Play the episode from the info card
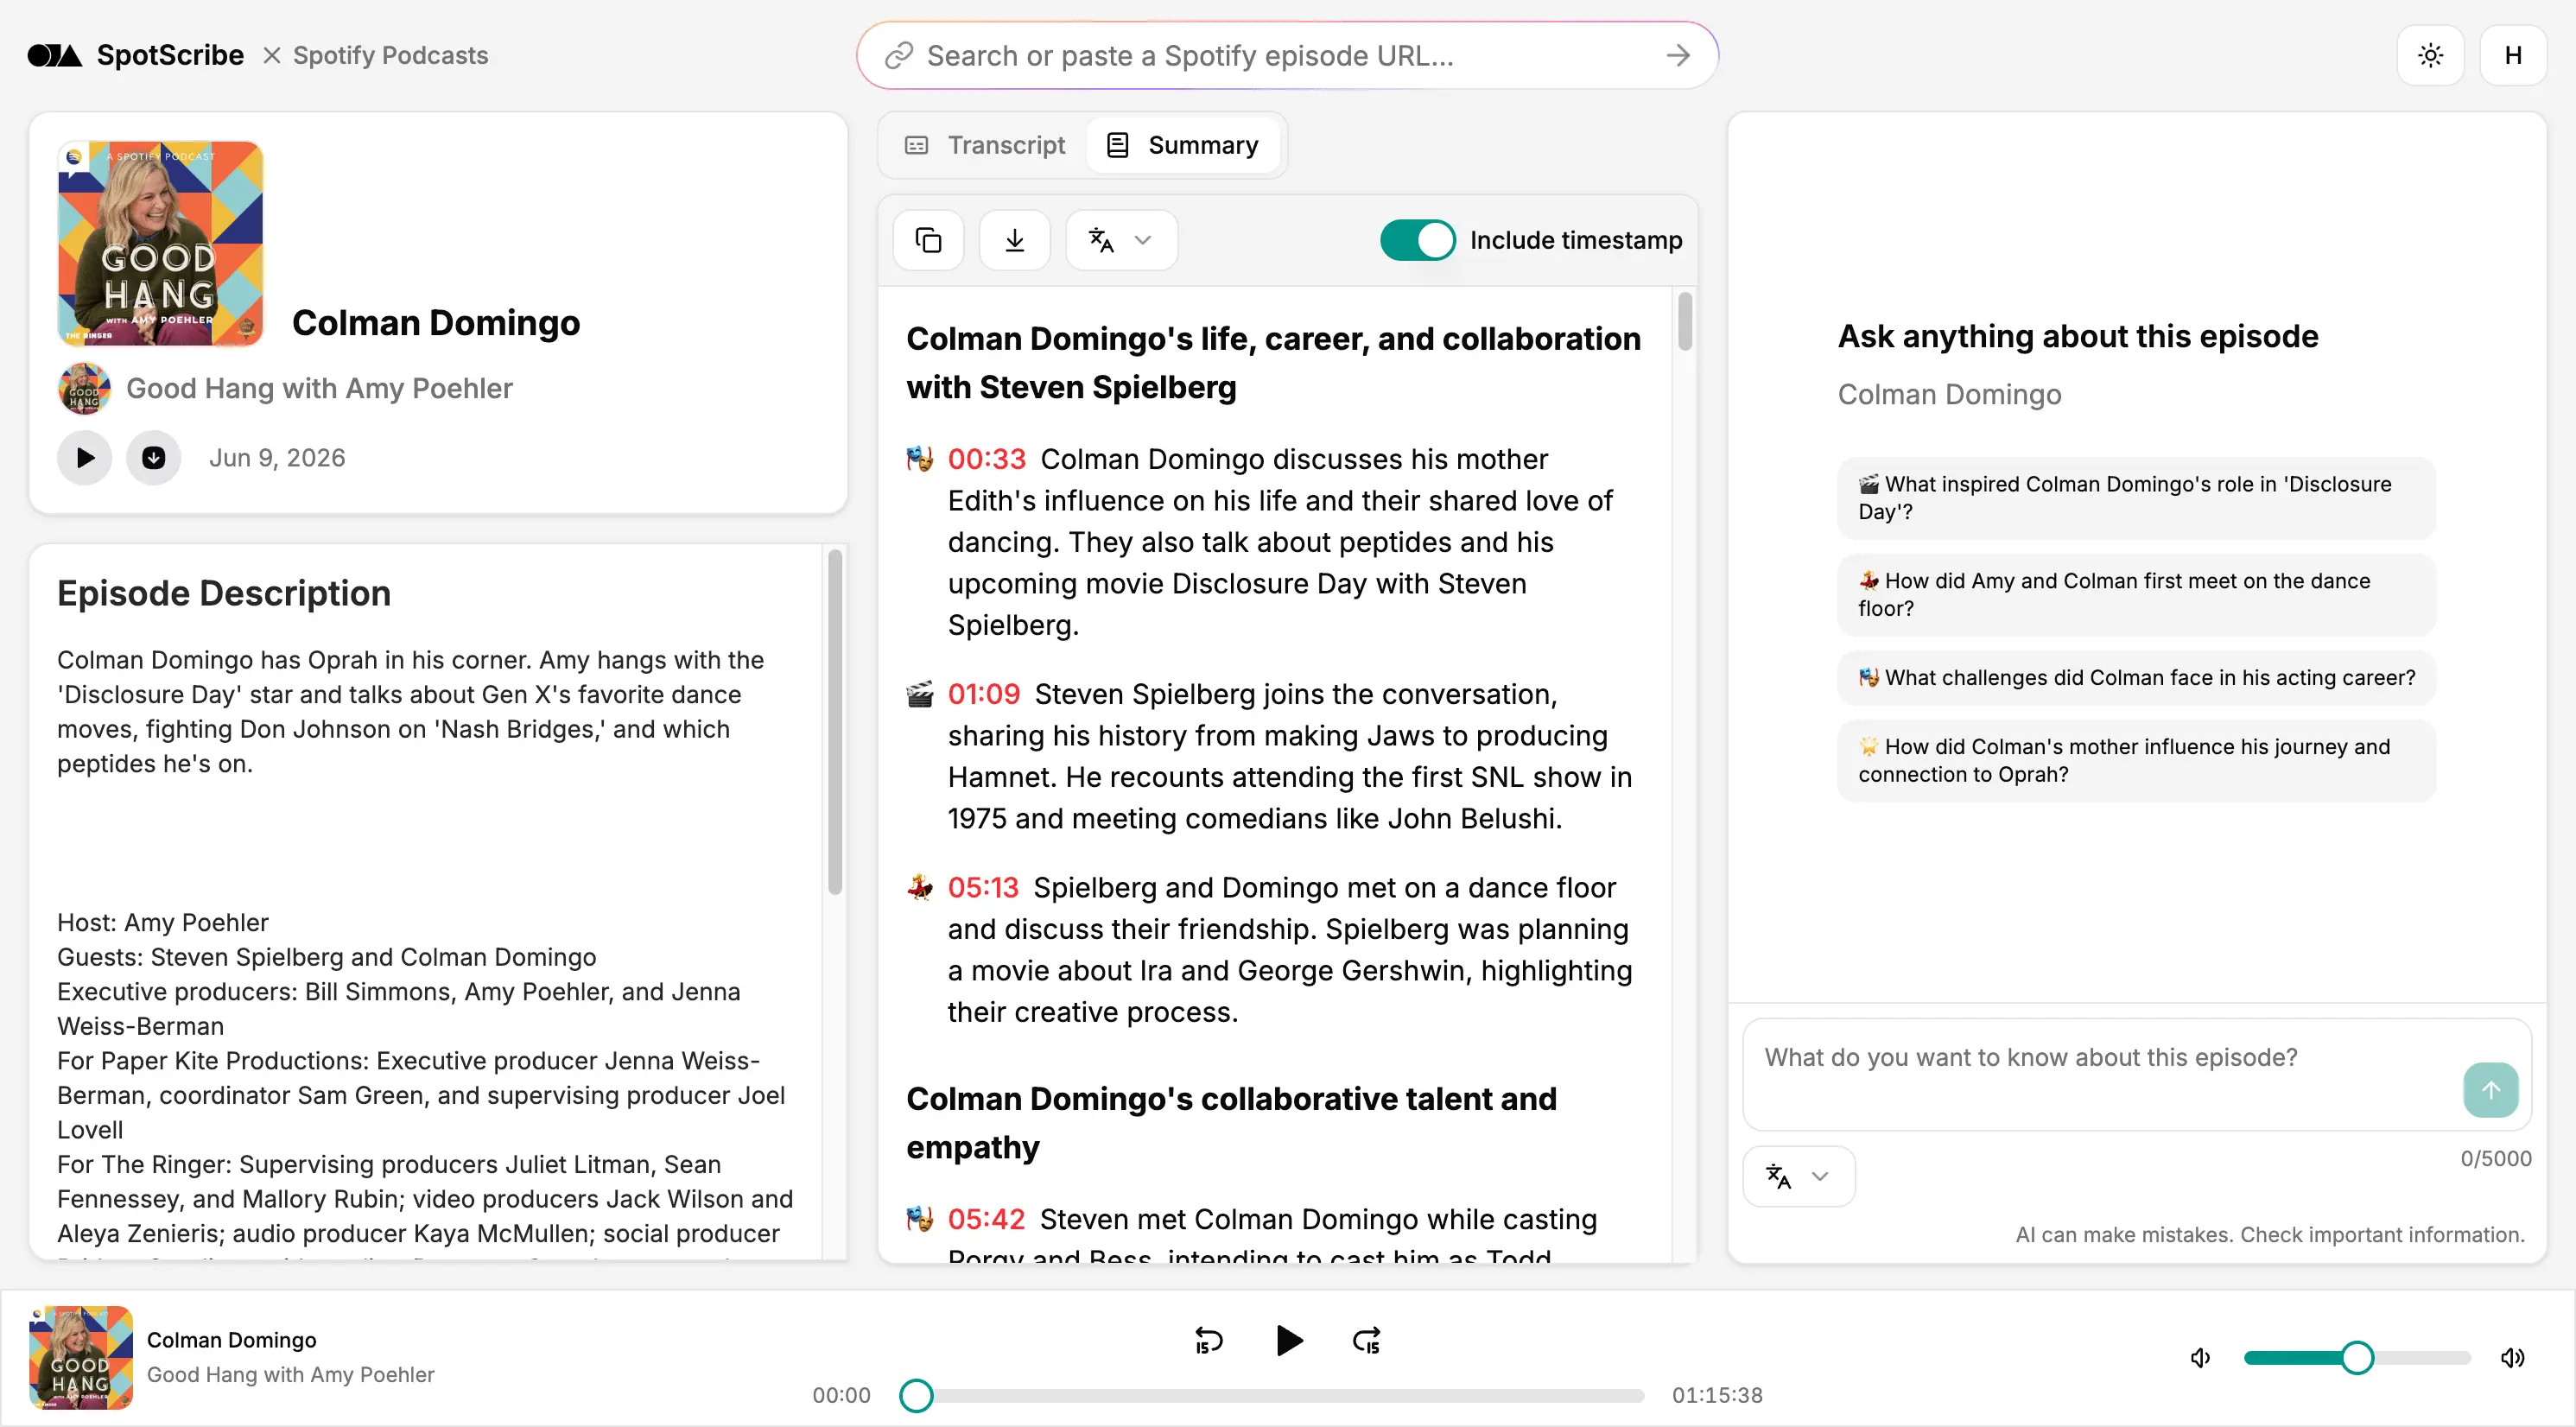 click(85, 457)
